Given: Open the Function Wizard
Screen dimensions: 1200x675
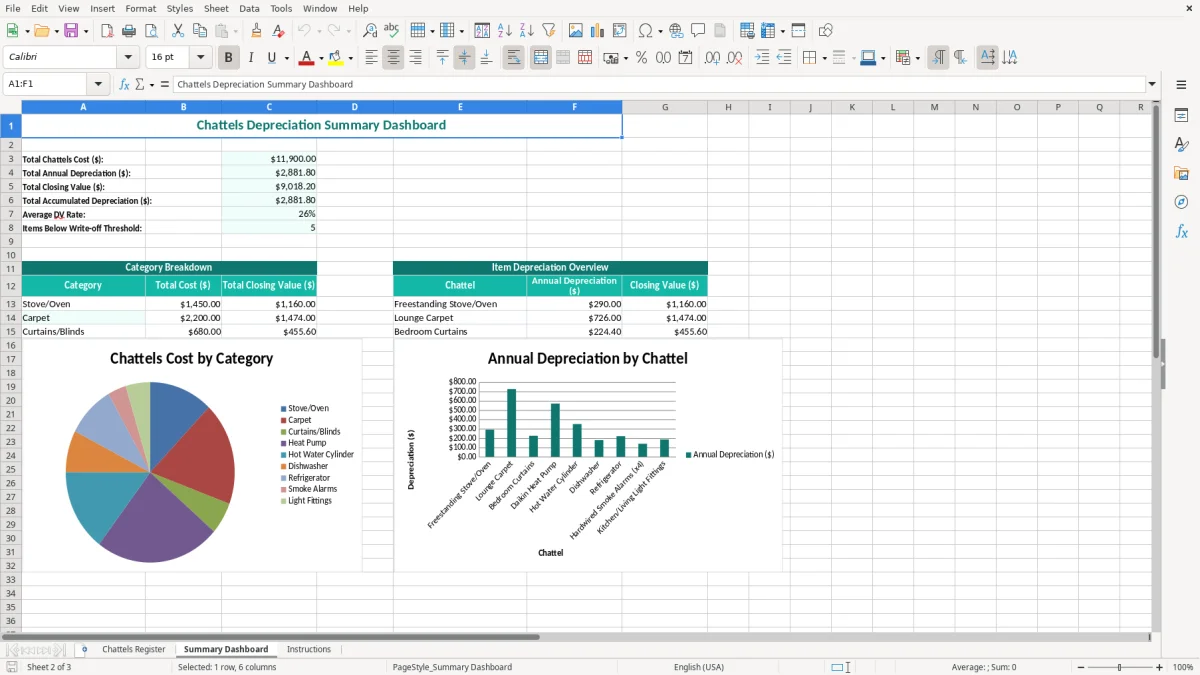Looking at the screenshot, I should click(124, 85).
